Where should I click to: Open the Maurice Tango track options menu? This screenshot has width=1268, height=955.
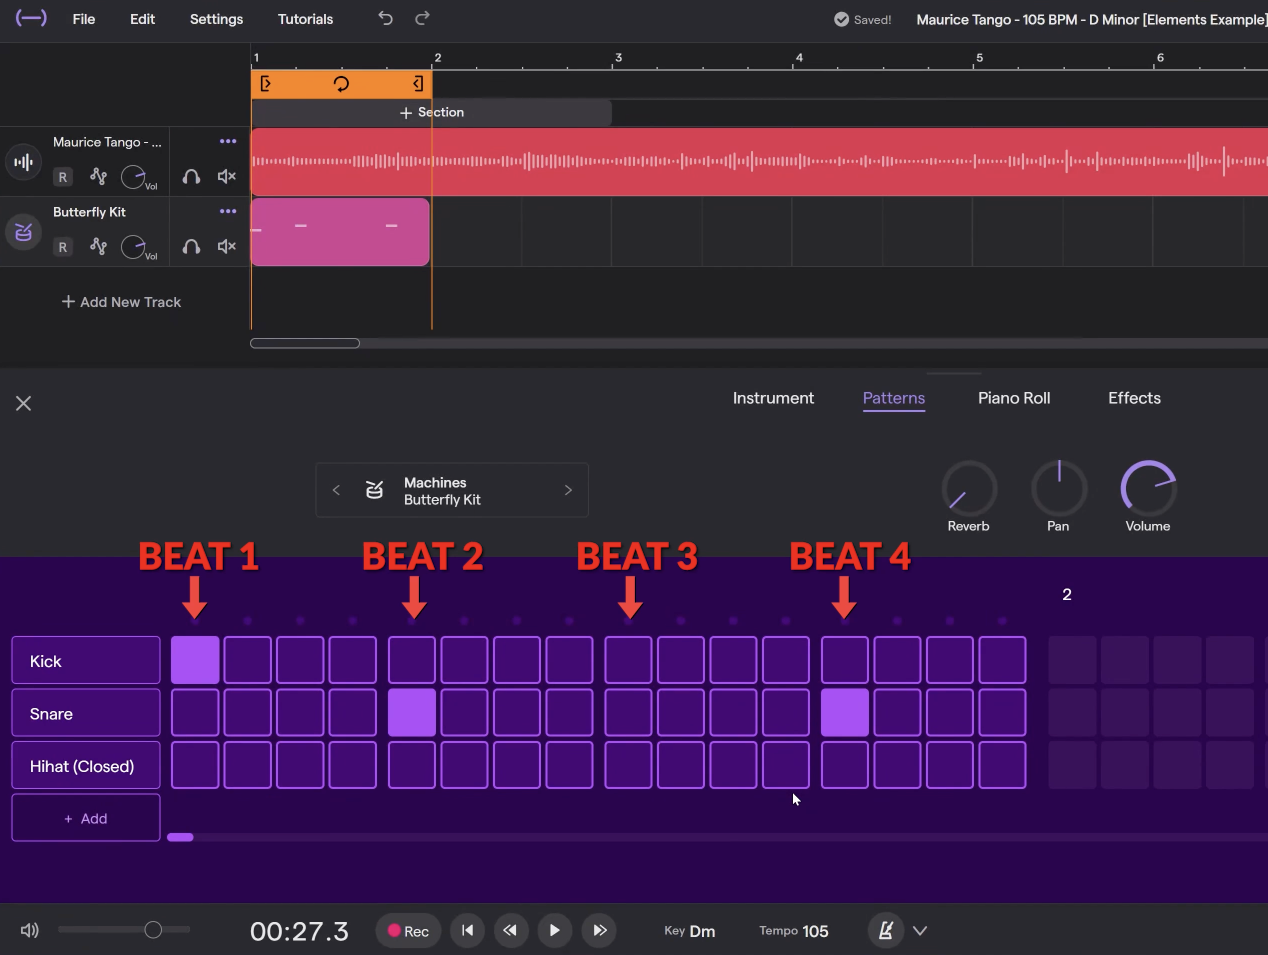[228, 142]
